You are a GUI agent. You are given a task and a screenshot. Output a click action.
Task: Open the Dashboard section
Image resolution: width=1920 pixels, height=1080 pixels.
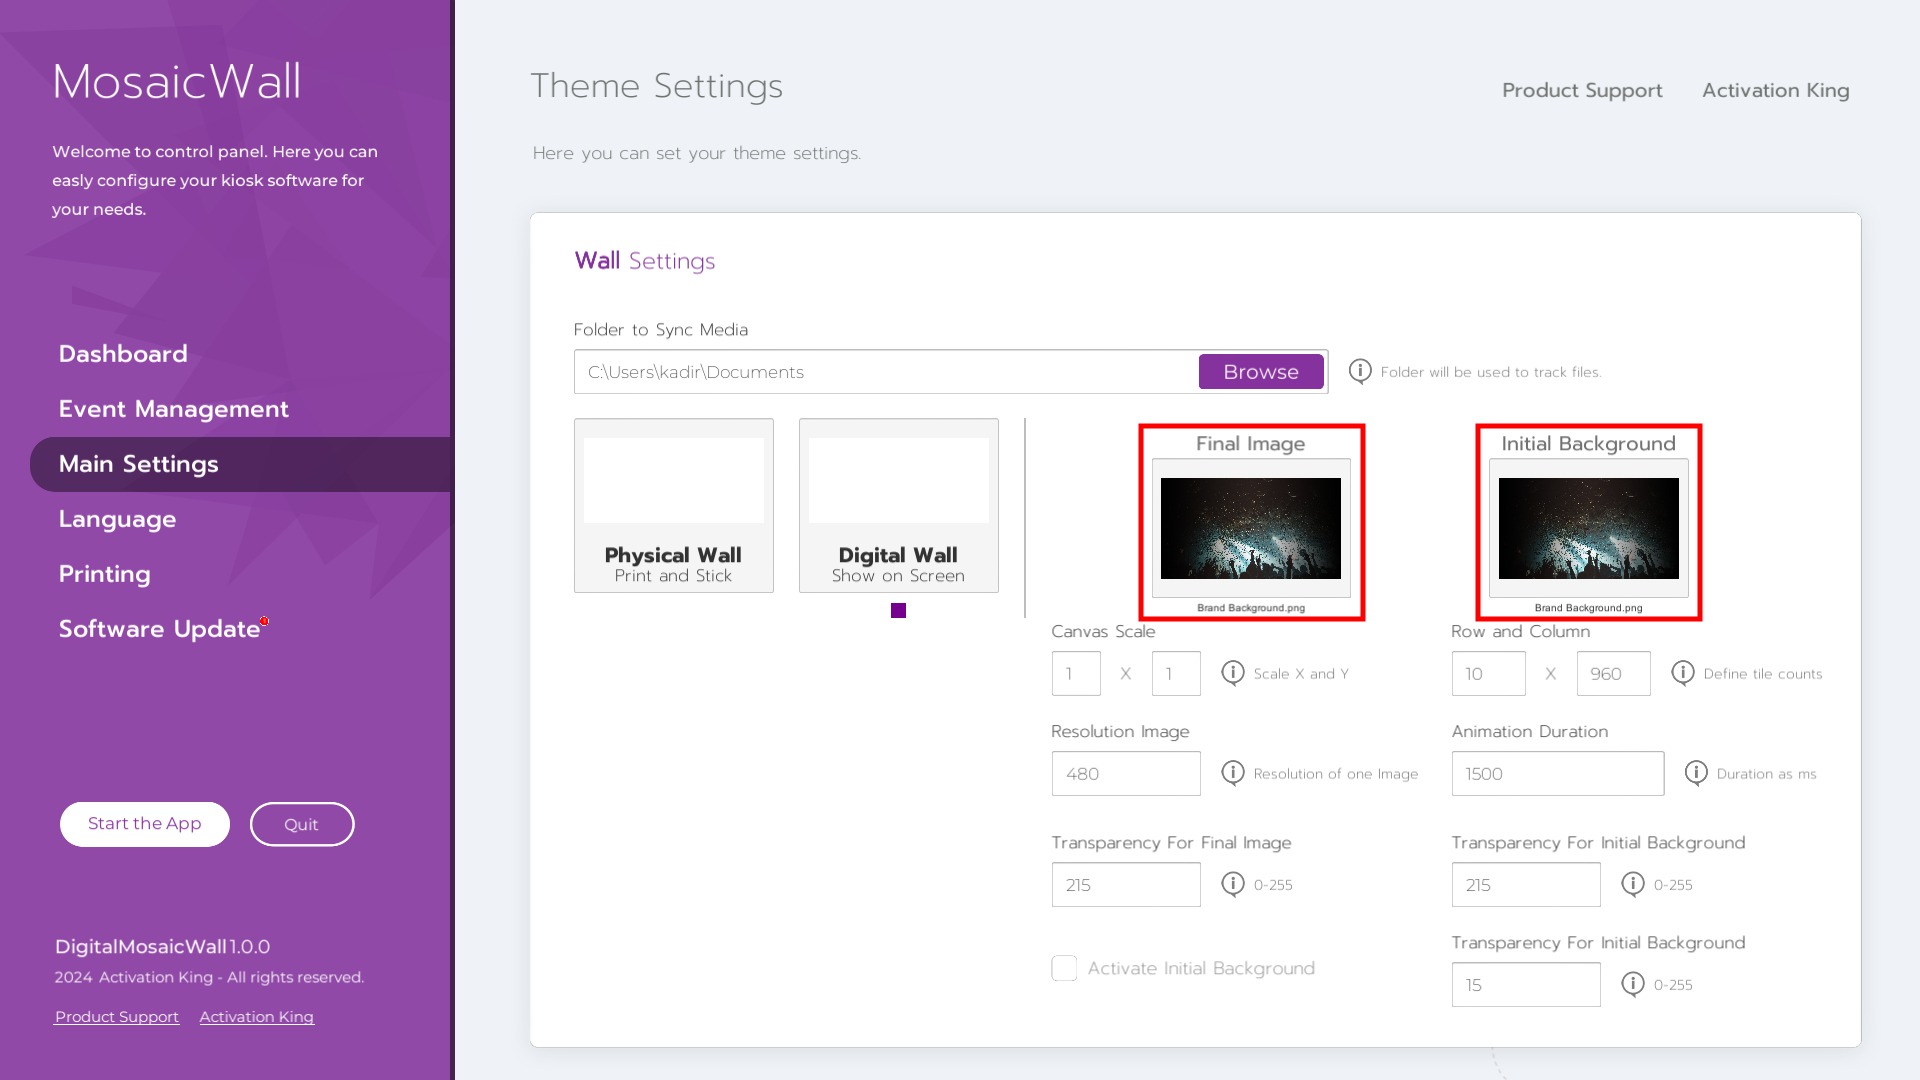click(x=123, y=354)
